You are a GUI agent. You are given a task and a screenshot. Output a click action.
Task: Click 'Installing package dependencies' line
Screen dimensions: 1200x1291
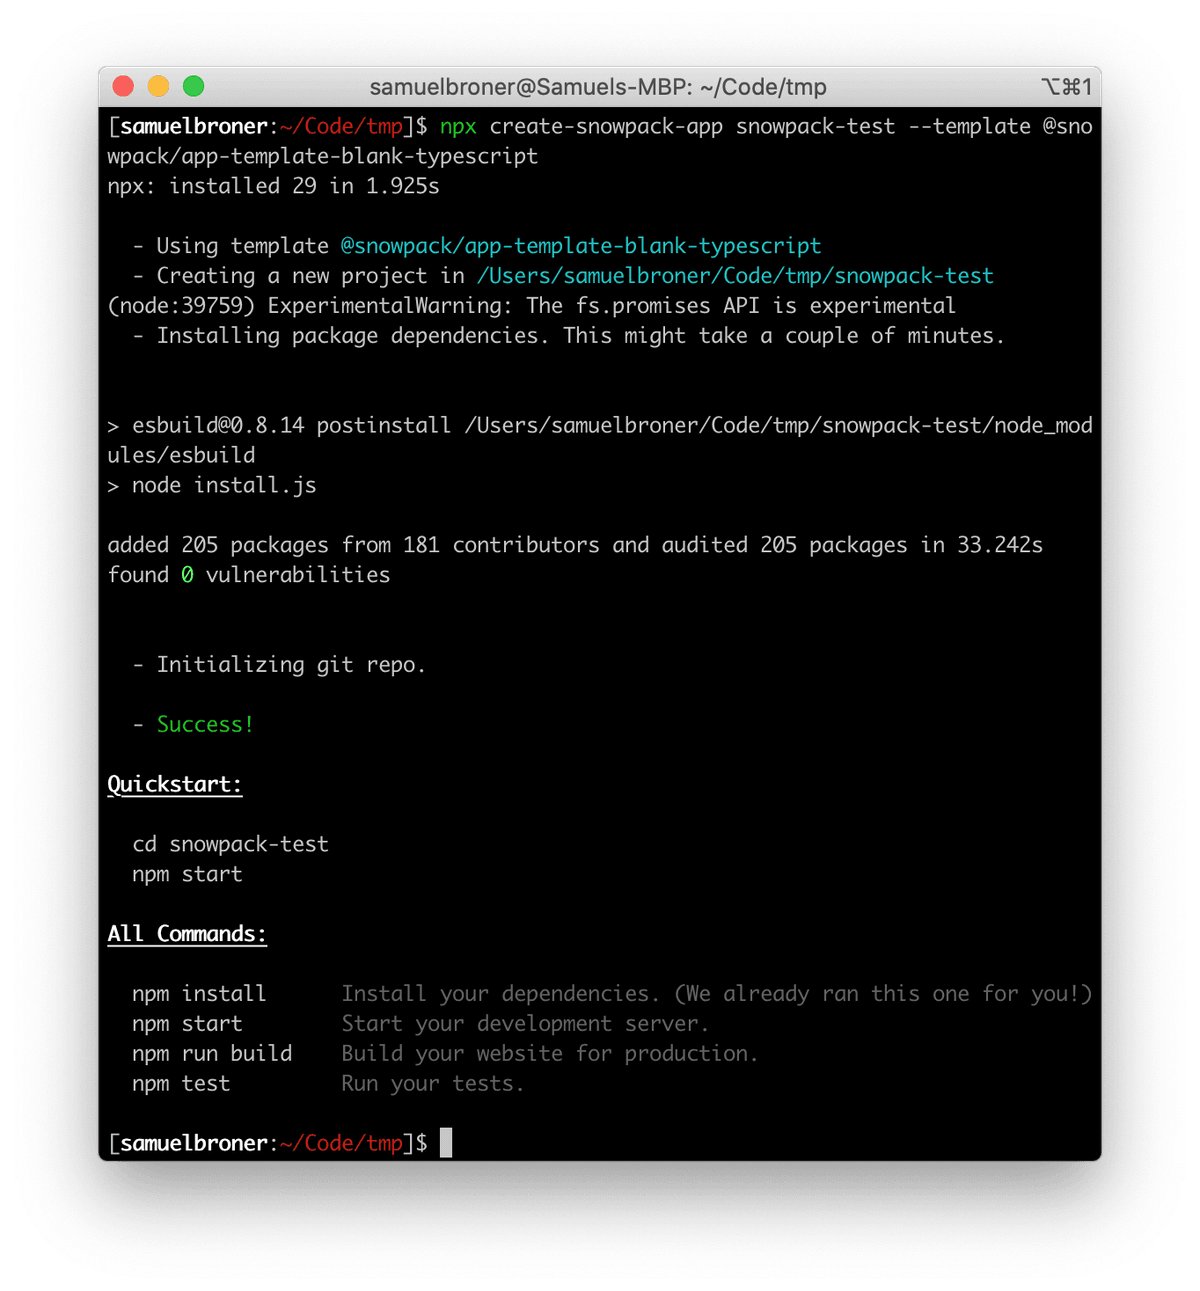coord(568,336)
